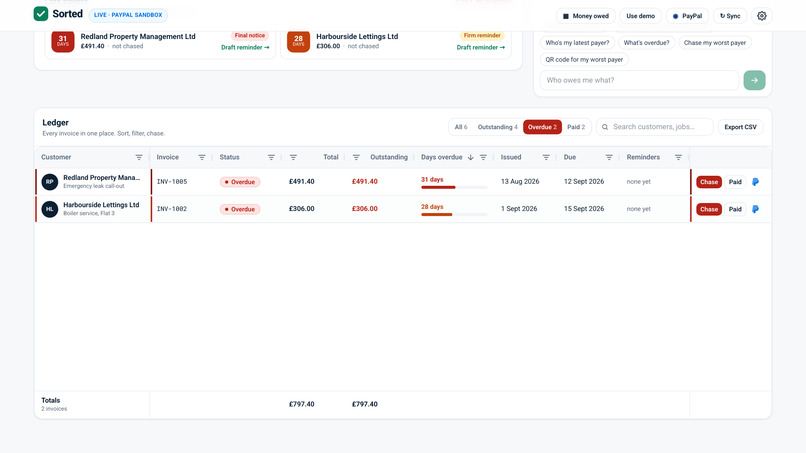
Task: Chase Redland Property Management invoice
Action: click(x=709, y=182)
